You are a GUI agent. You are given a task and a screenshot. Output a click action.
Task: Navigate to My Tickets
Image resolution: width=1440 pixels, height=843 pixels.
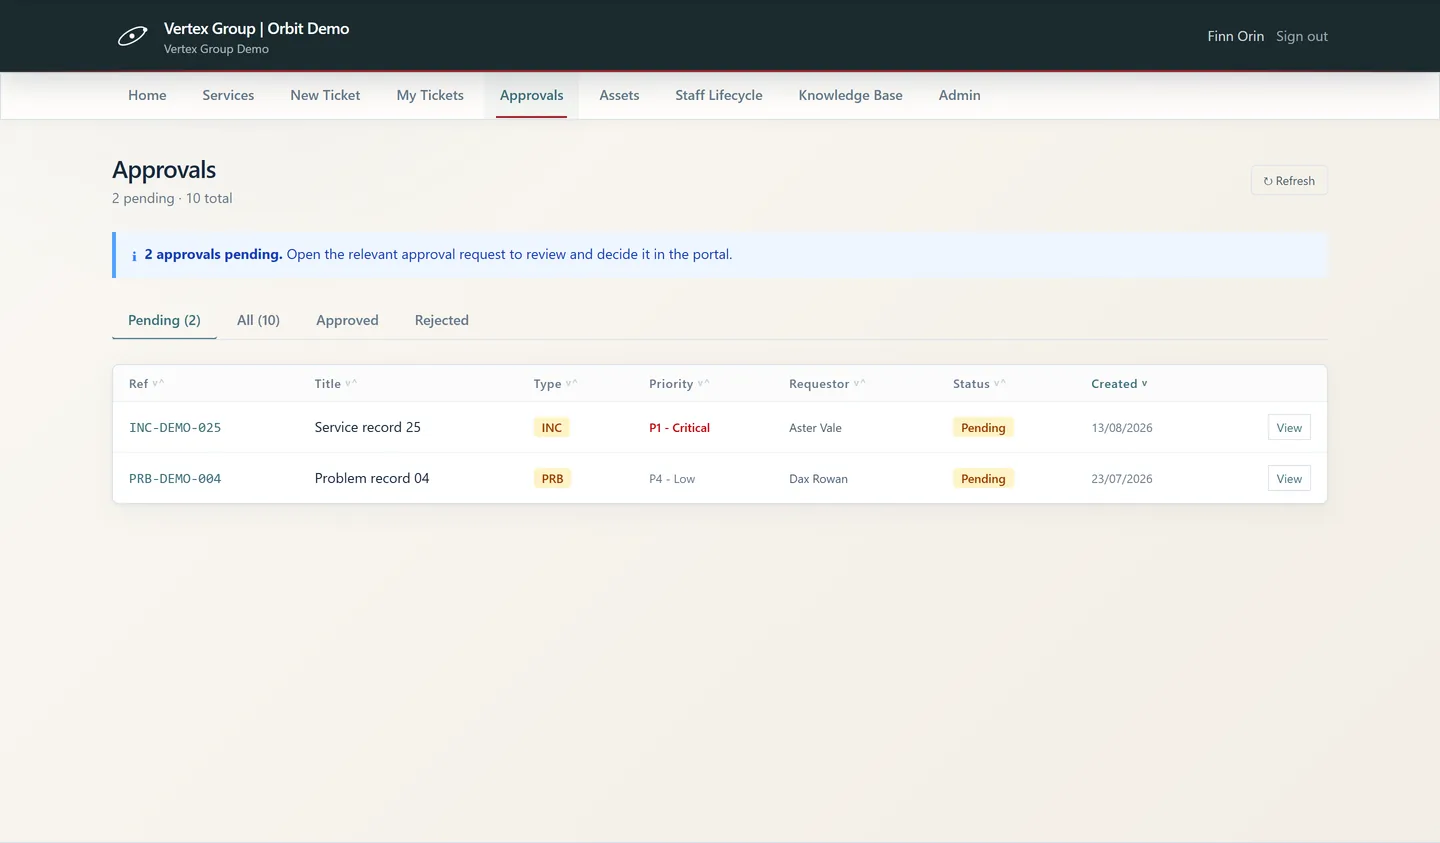tap(430, 96)
